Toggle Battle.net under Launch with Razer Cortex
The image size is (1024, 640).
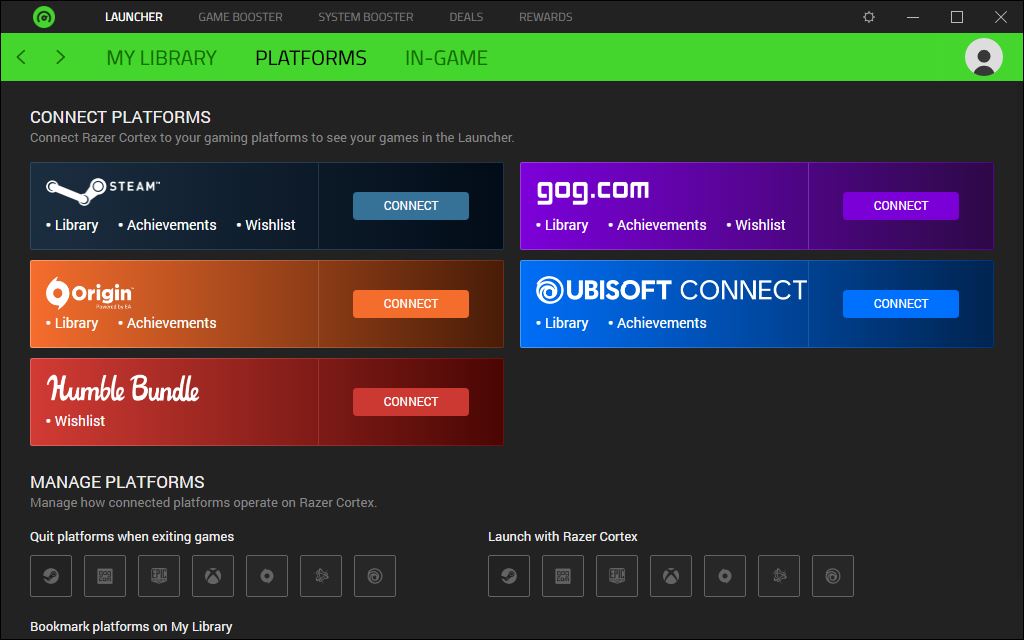pyautogui.click(x=779, y=576)
